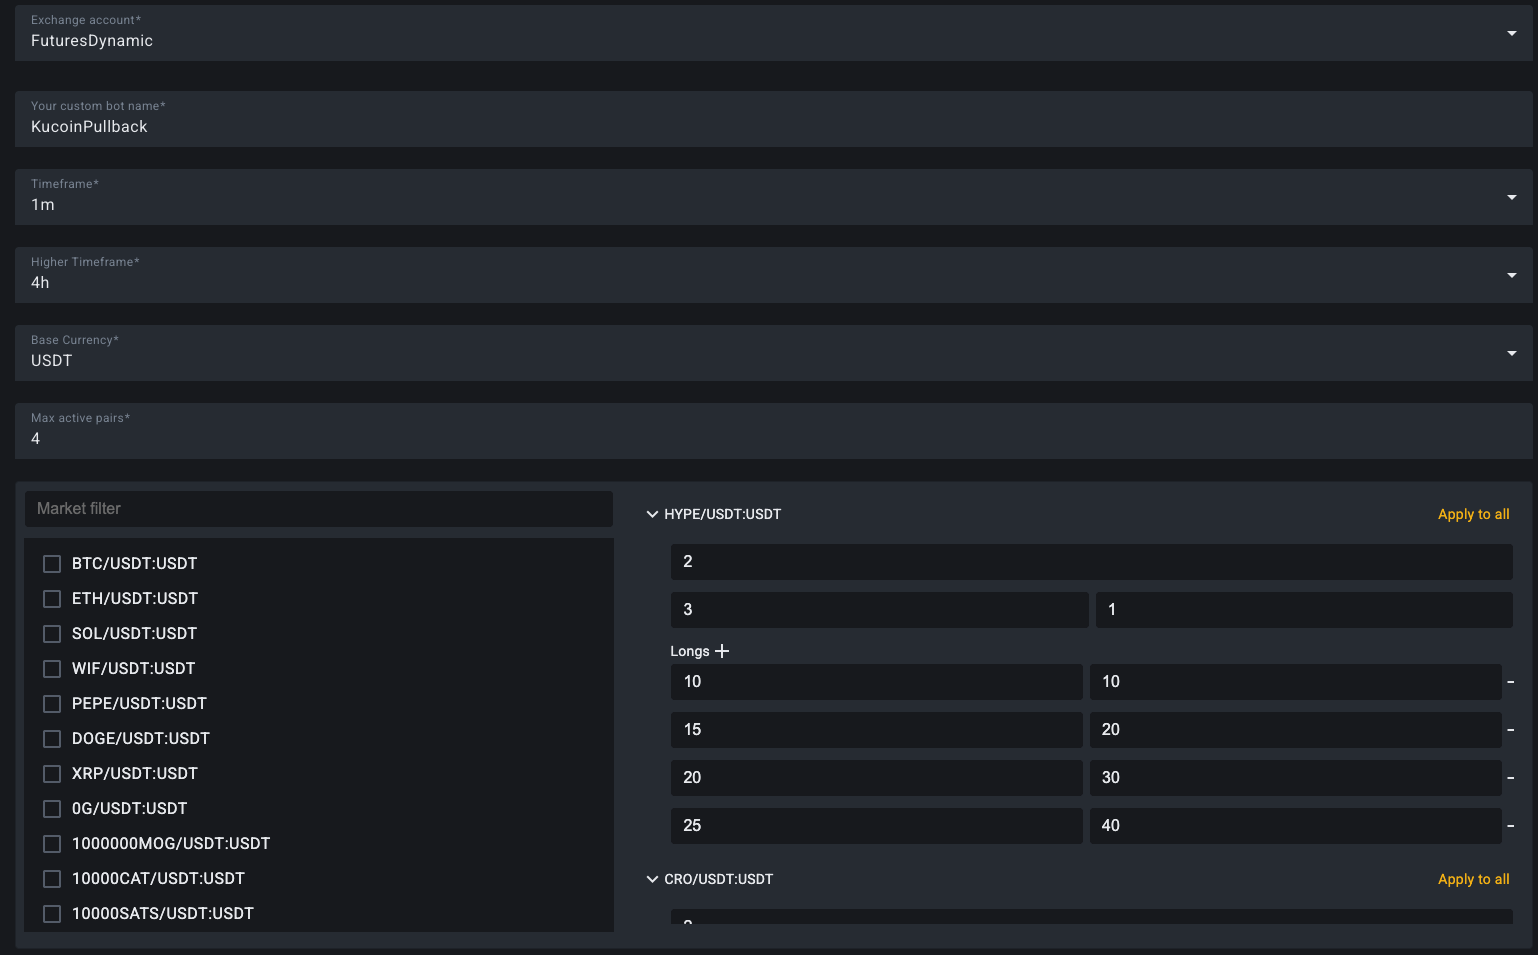Image resolution: width=1538 pixels, height=955 pixels.
Task: Remove the Longs row with values 15 and 20
Action: (x=1510, y=730)
